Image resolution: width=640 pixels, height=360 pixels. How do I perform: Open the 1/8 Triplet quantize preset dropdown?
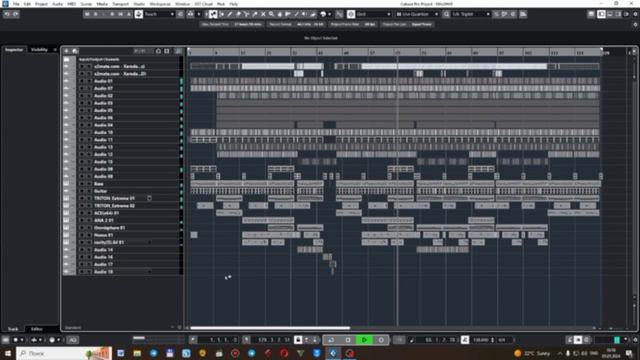[470, 14]
